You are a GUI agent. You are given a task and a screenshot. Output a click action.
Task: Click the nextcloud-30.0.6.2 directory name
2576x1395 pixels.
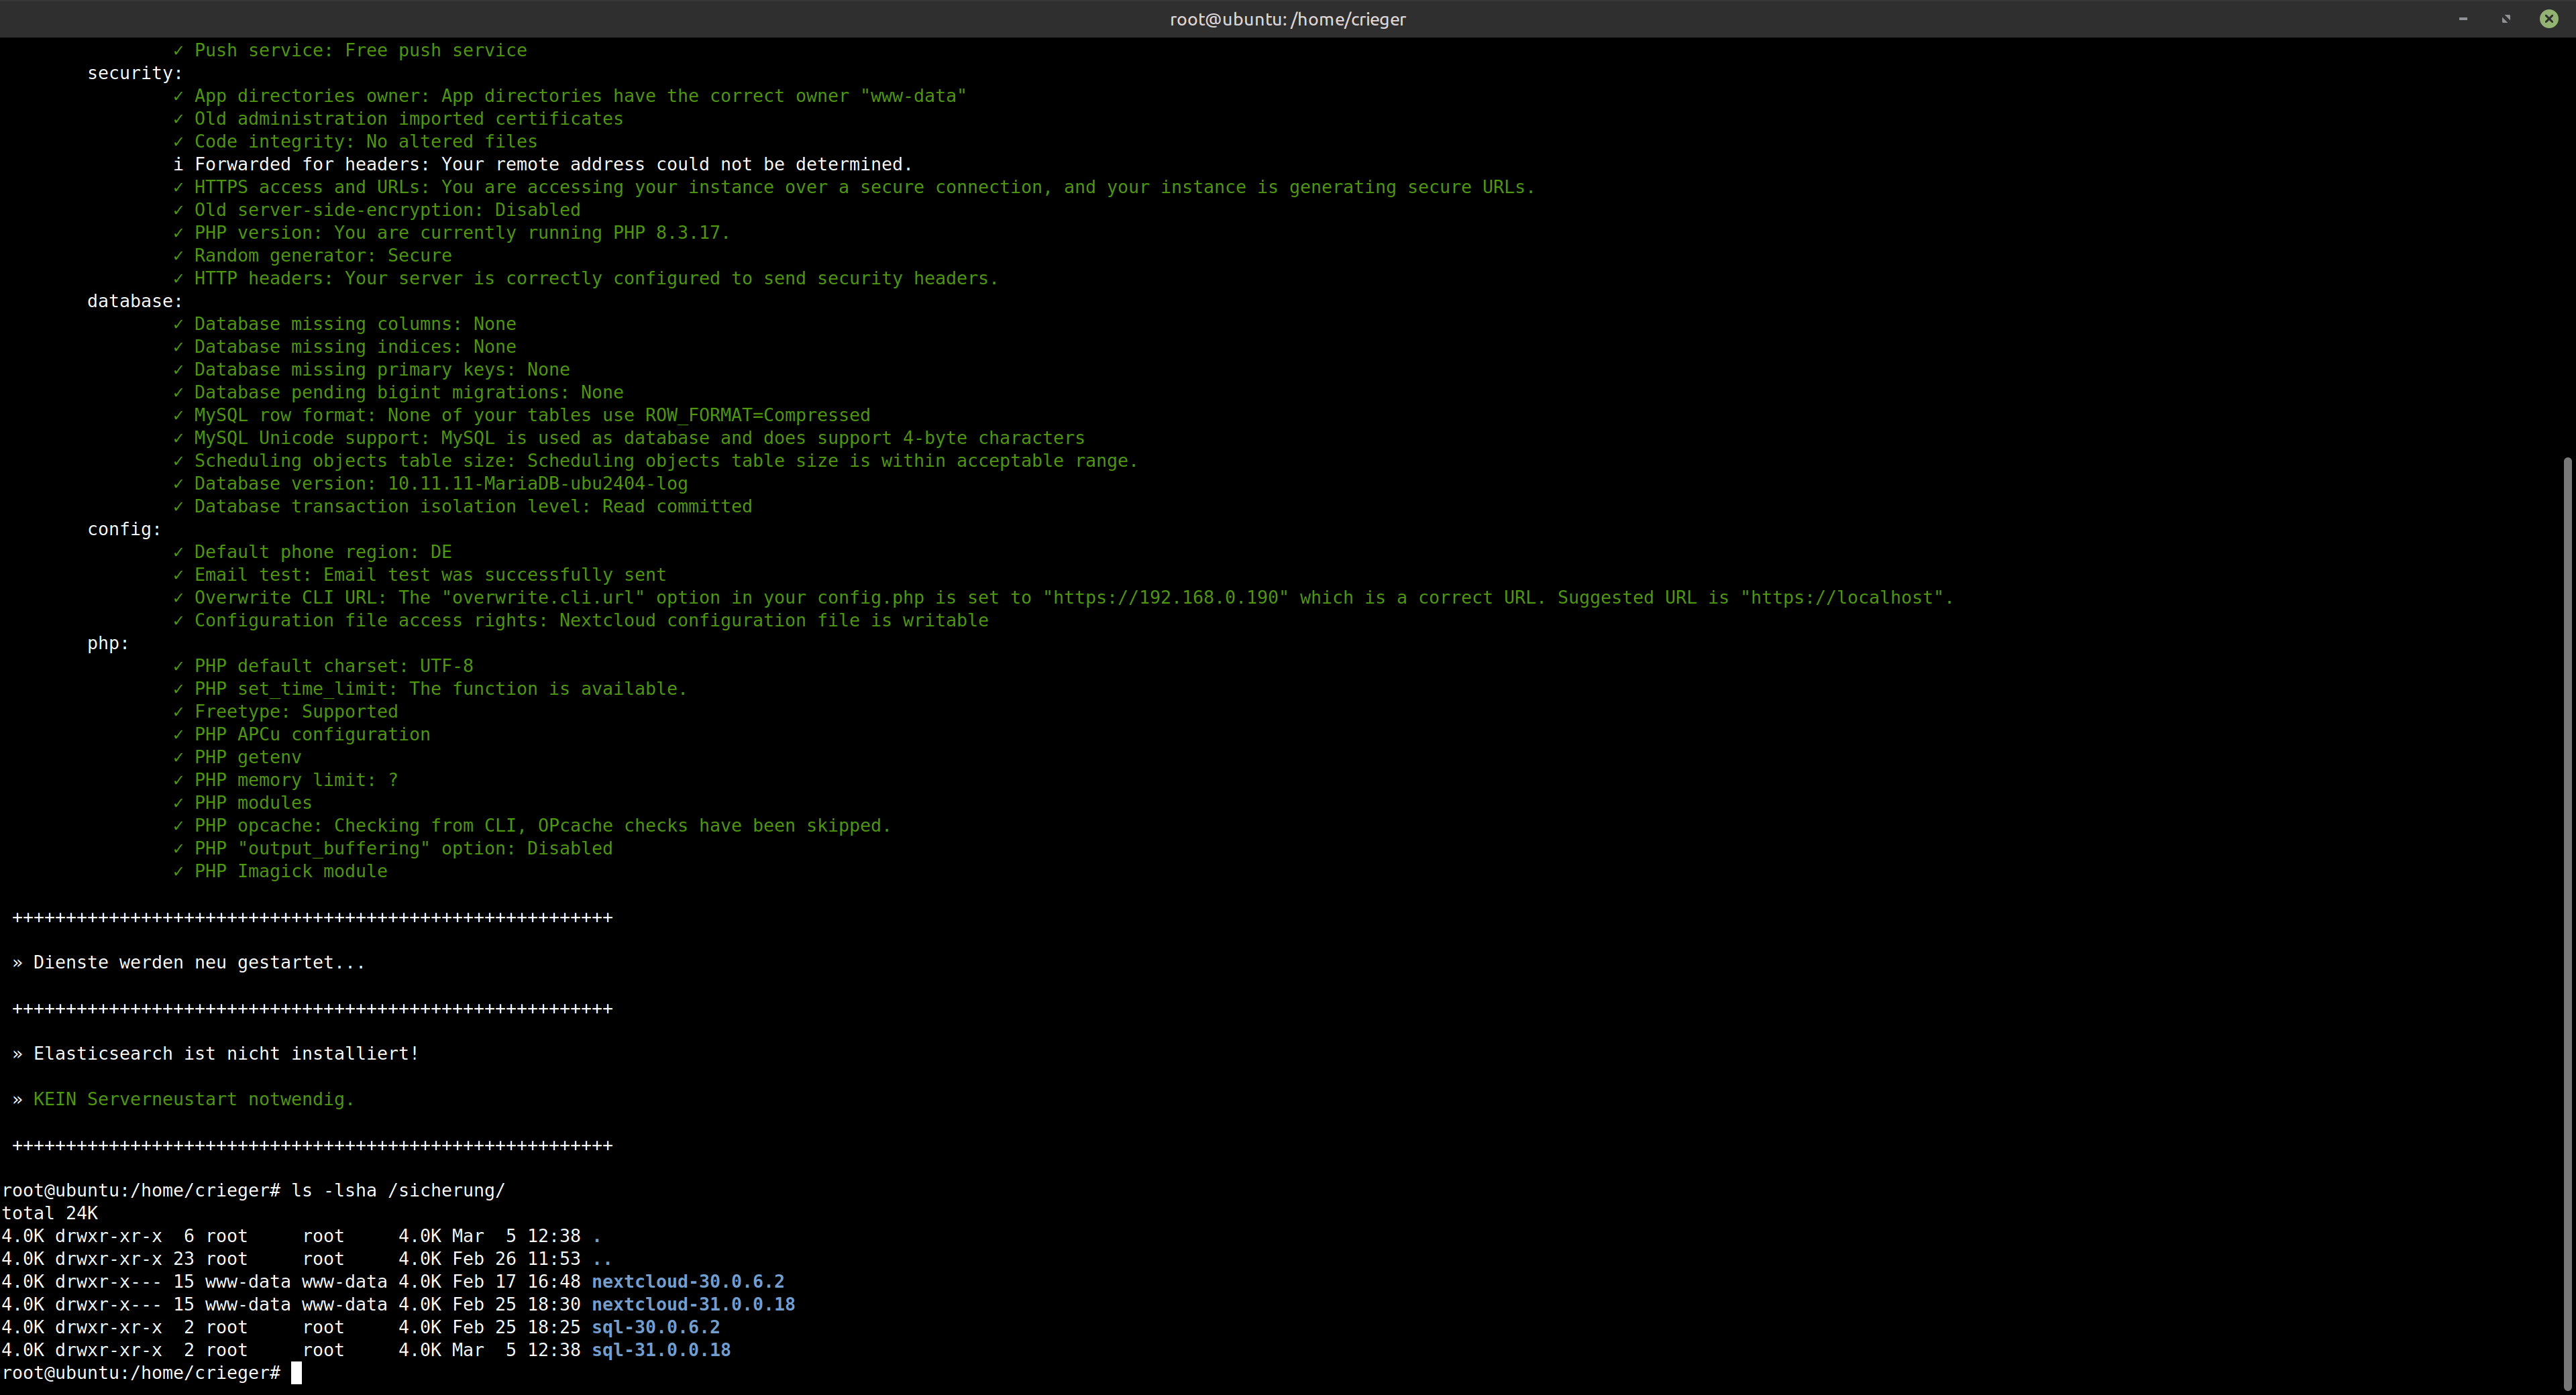688,1282
